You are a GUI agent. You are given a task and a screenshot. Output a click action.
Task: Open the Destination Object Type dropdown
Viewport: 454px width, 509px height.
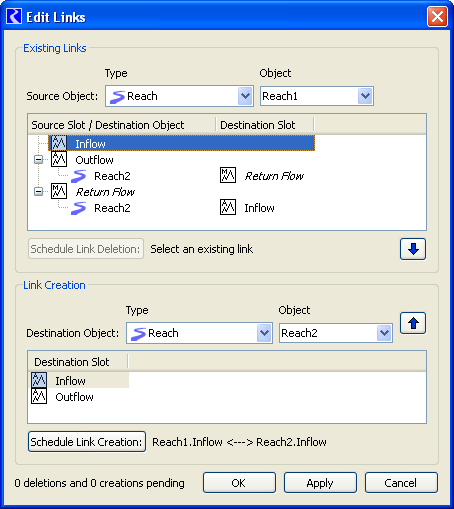click(265, 333)
